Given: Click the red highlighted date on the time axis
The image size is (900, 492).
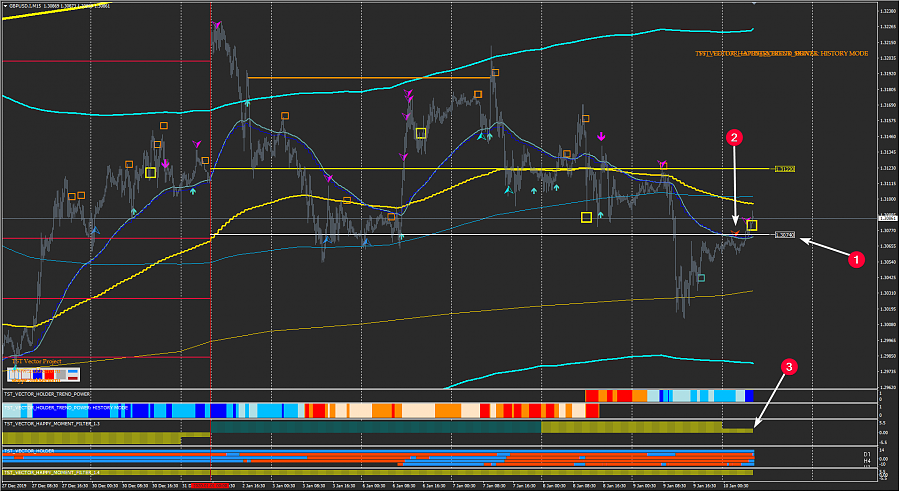Looking at the screenshot, I should pos(210,486).
